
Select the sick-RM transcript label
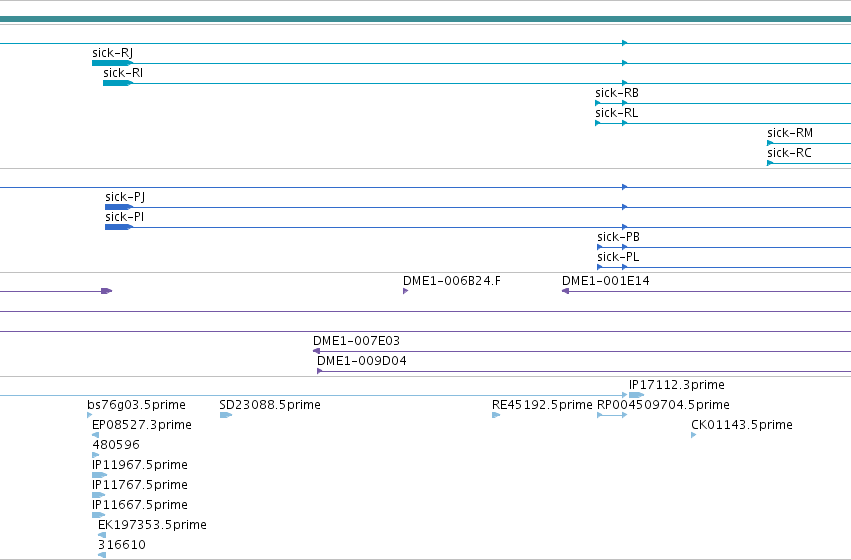790,133
